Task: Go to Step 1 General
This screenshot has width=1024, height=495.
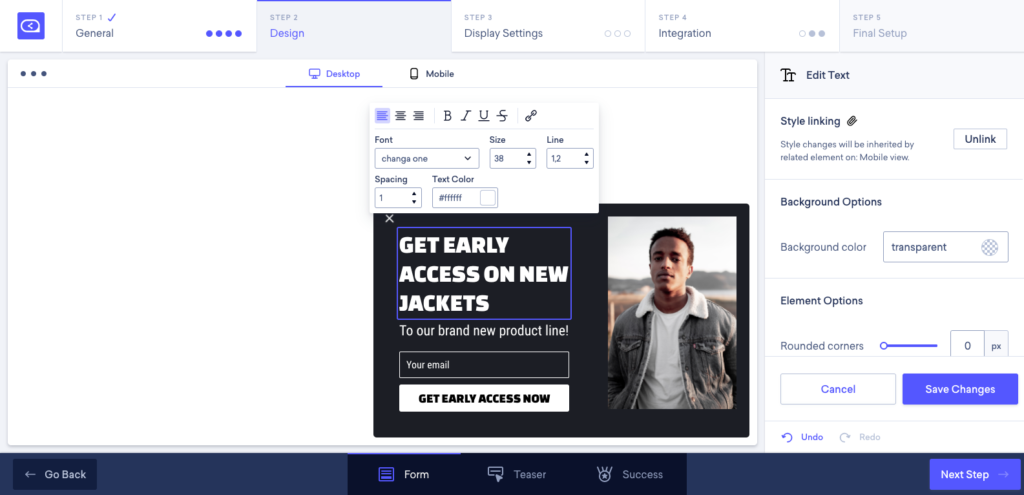Action: pos(159,26)
